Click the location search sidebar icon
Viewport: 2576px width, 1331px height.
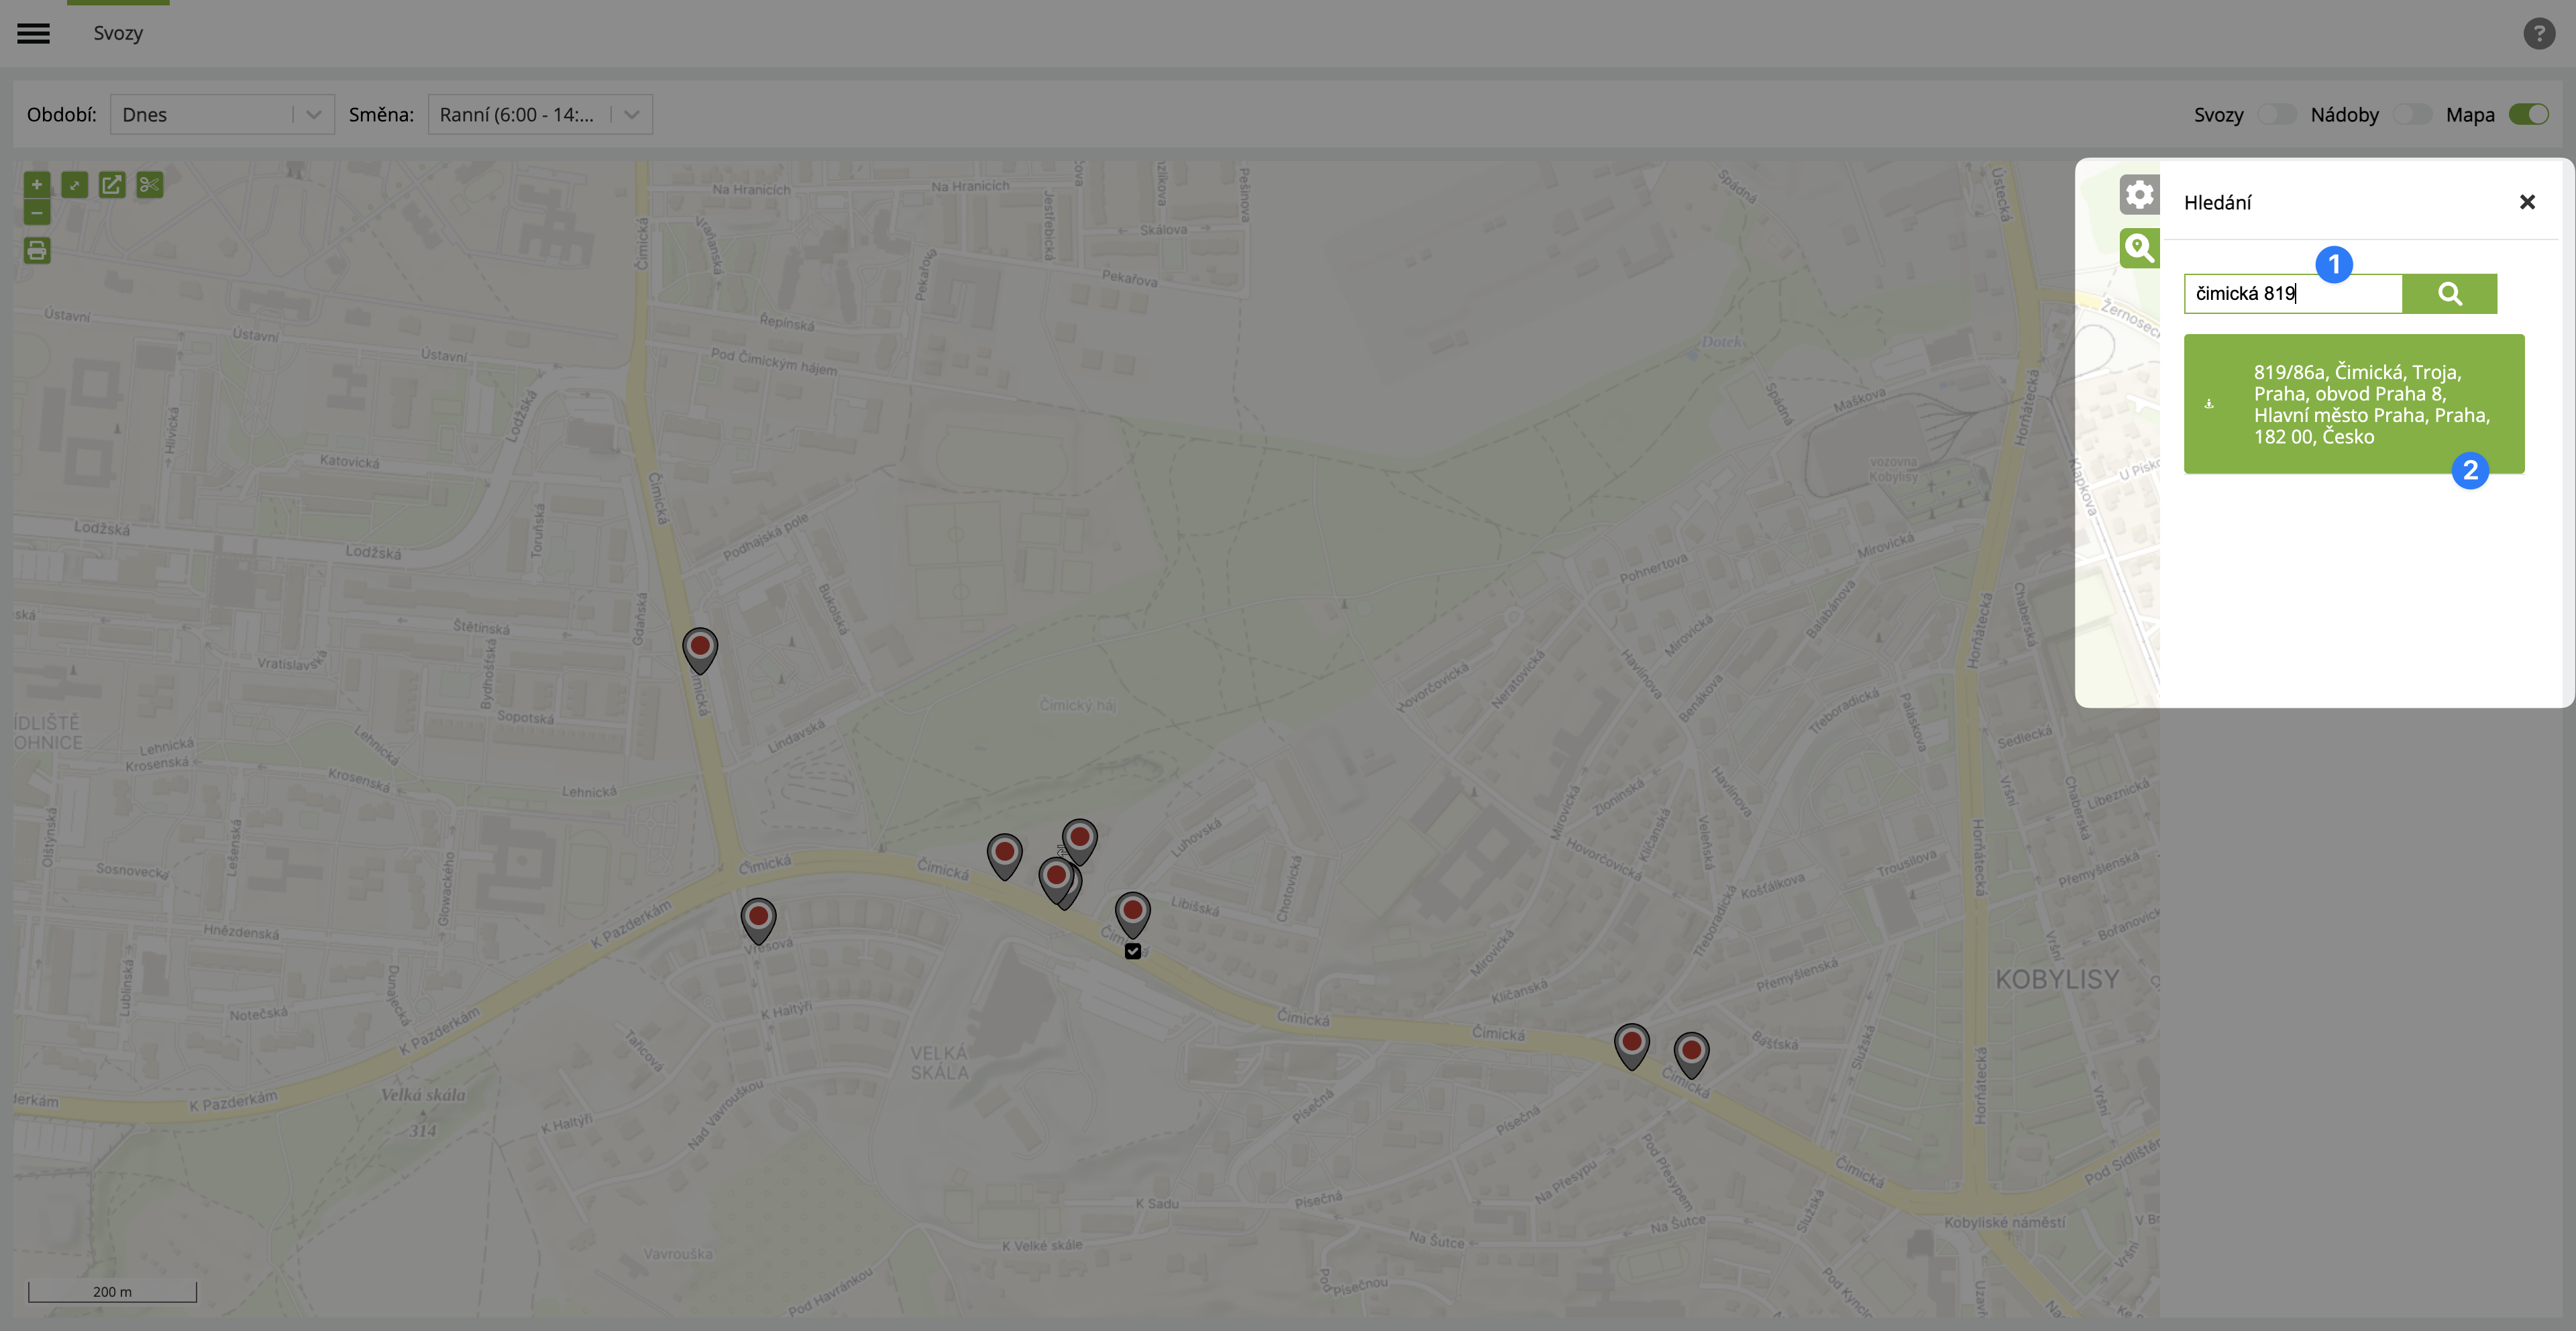(x=2139, y=247)
